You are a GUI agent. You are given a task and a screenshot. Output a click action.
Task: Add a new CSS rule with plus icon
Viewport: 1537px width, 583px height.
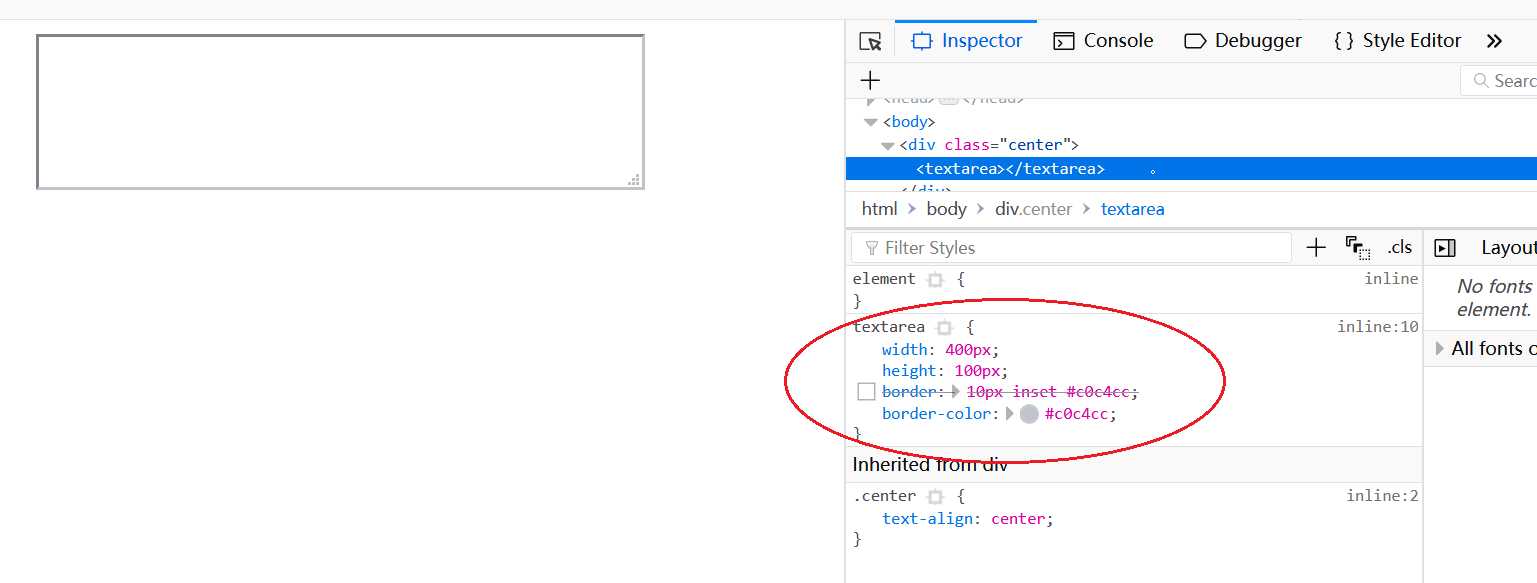click(x=1316, y=248)
